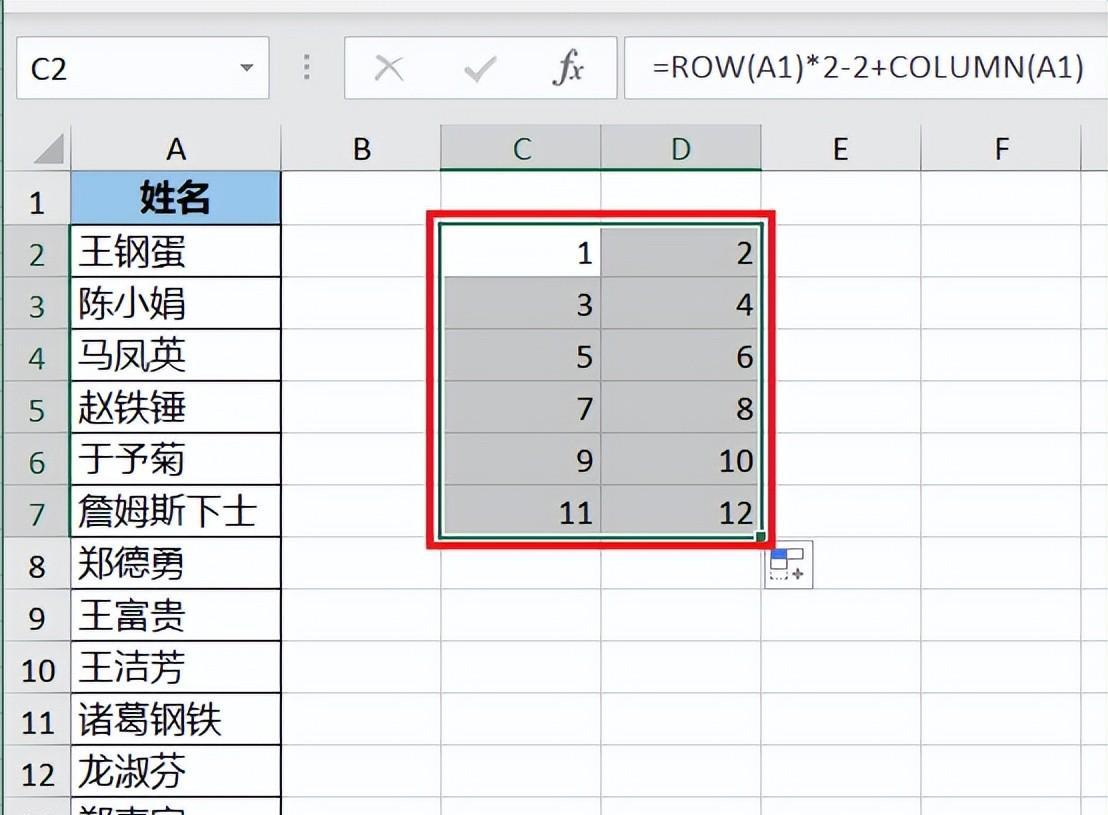Screen dimensions: 1108x815
Task: Open the Auto Fill Options button
Action: coord(788,564)
